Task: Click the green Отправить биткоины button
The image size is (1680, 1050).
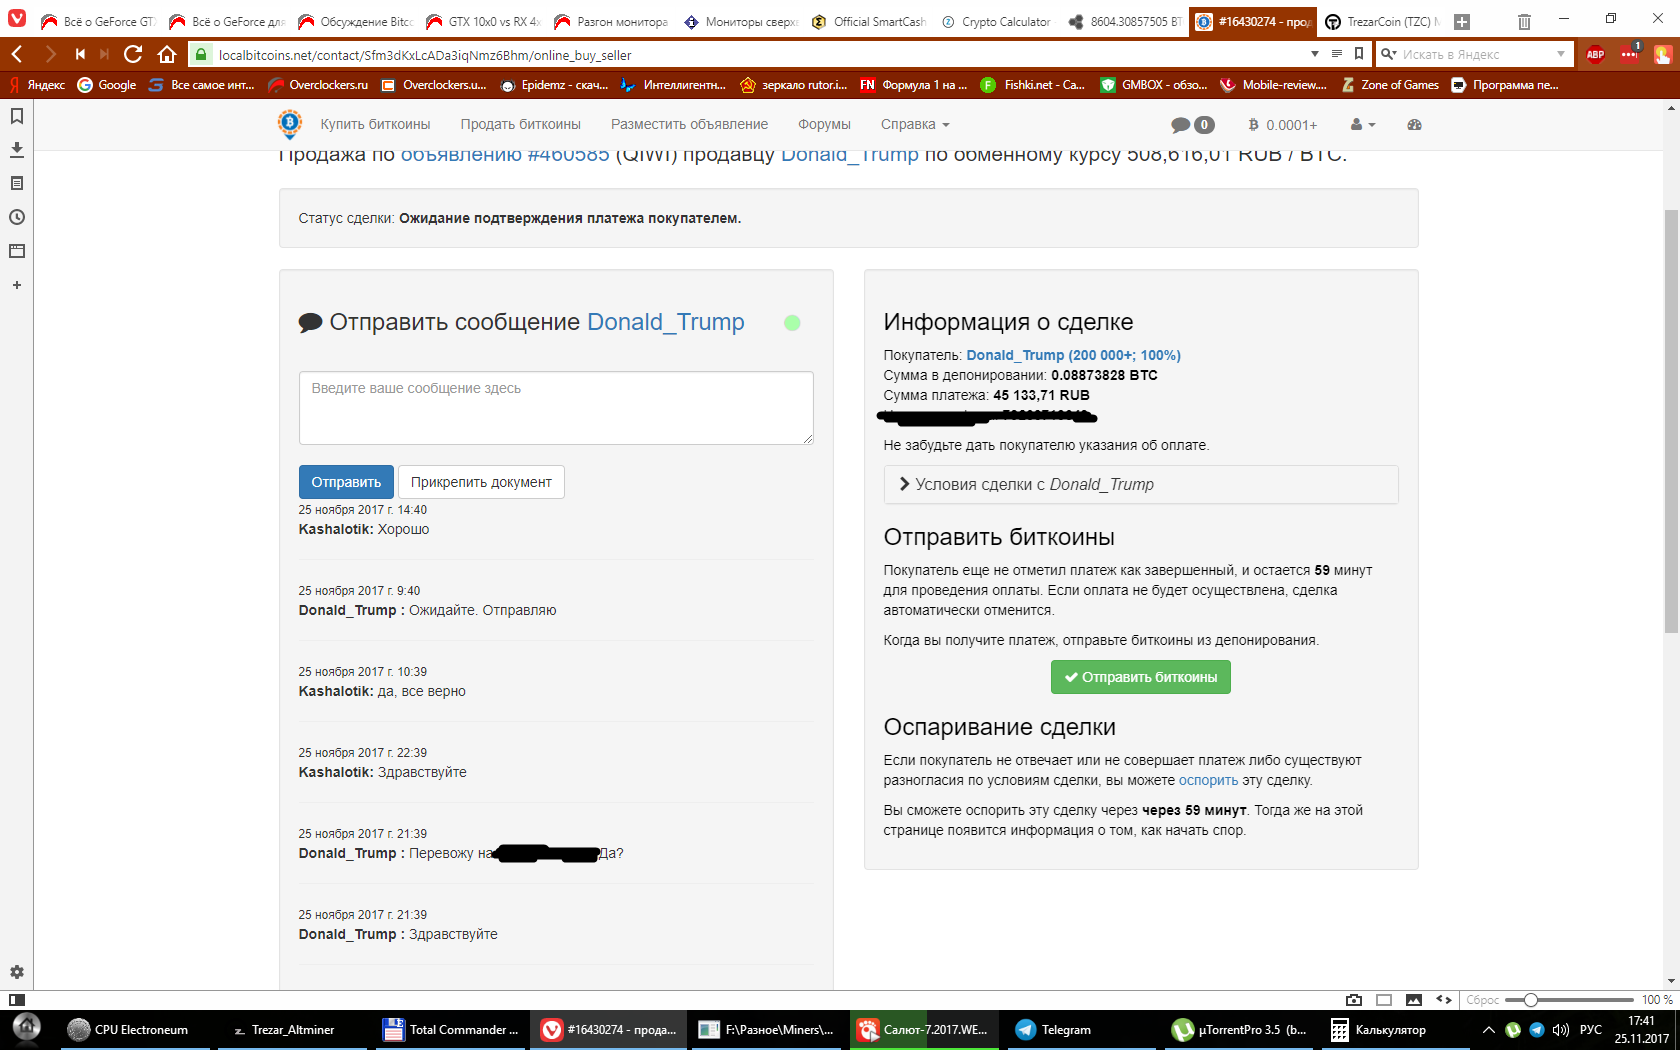Action: point(1141,677)
